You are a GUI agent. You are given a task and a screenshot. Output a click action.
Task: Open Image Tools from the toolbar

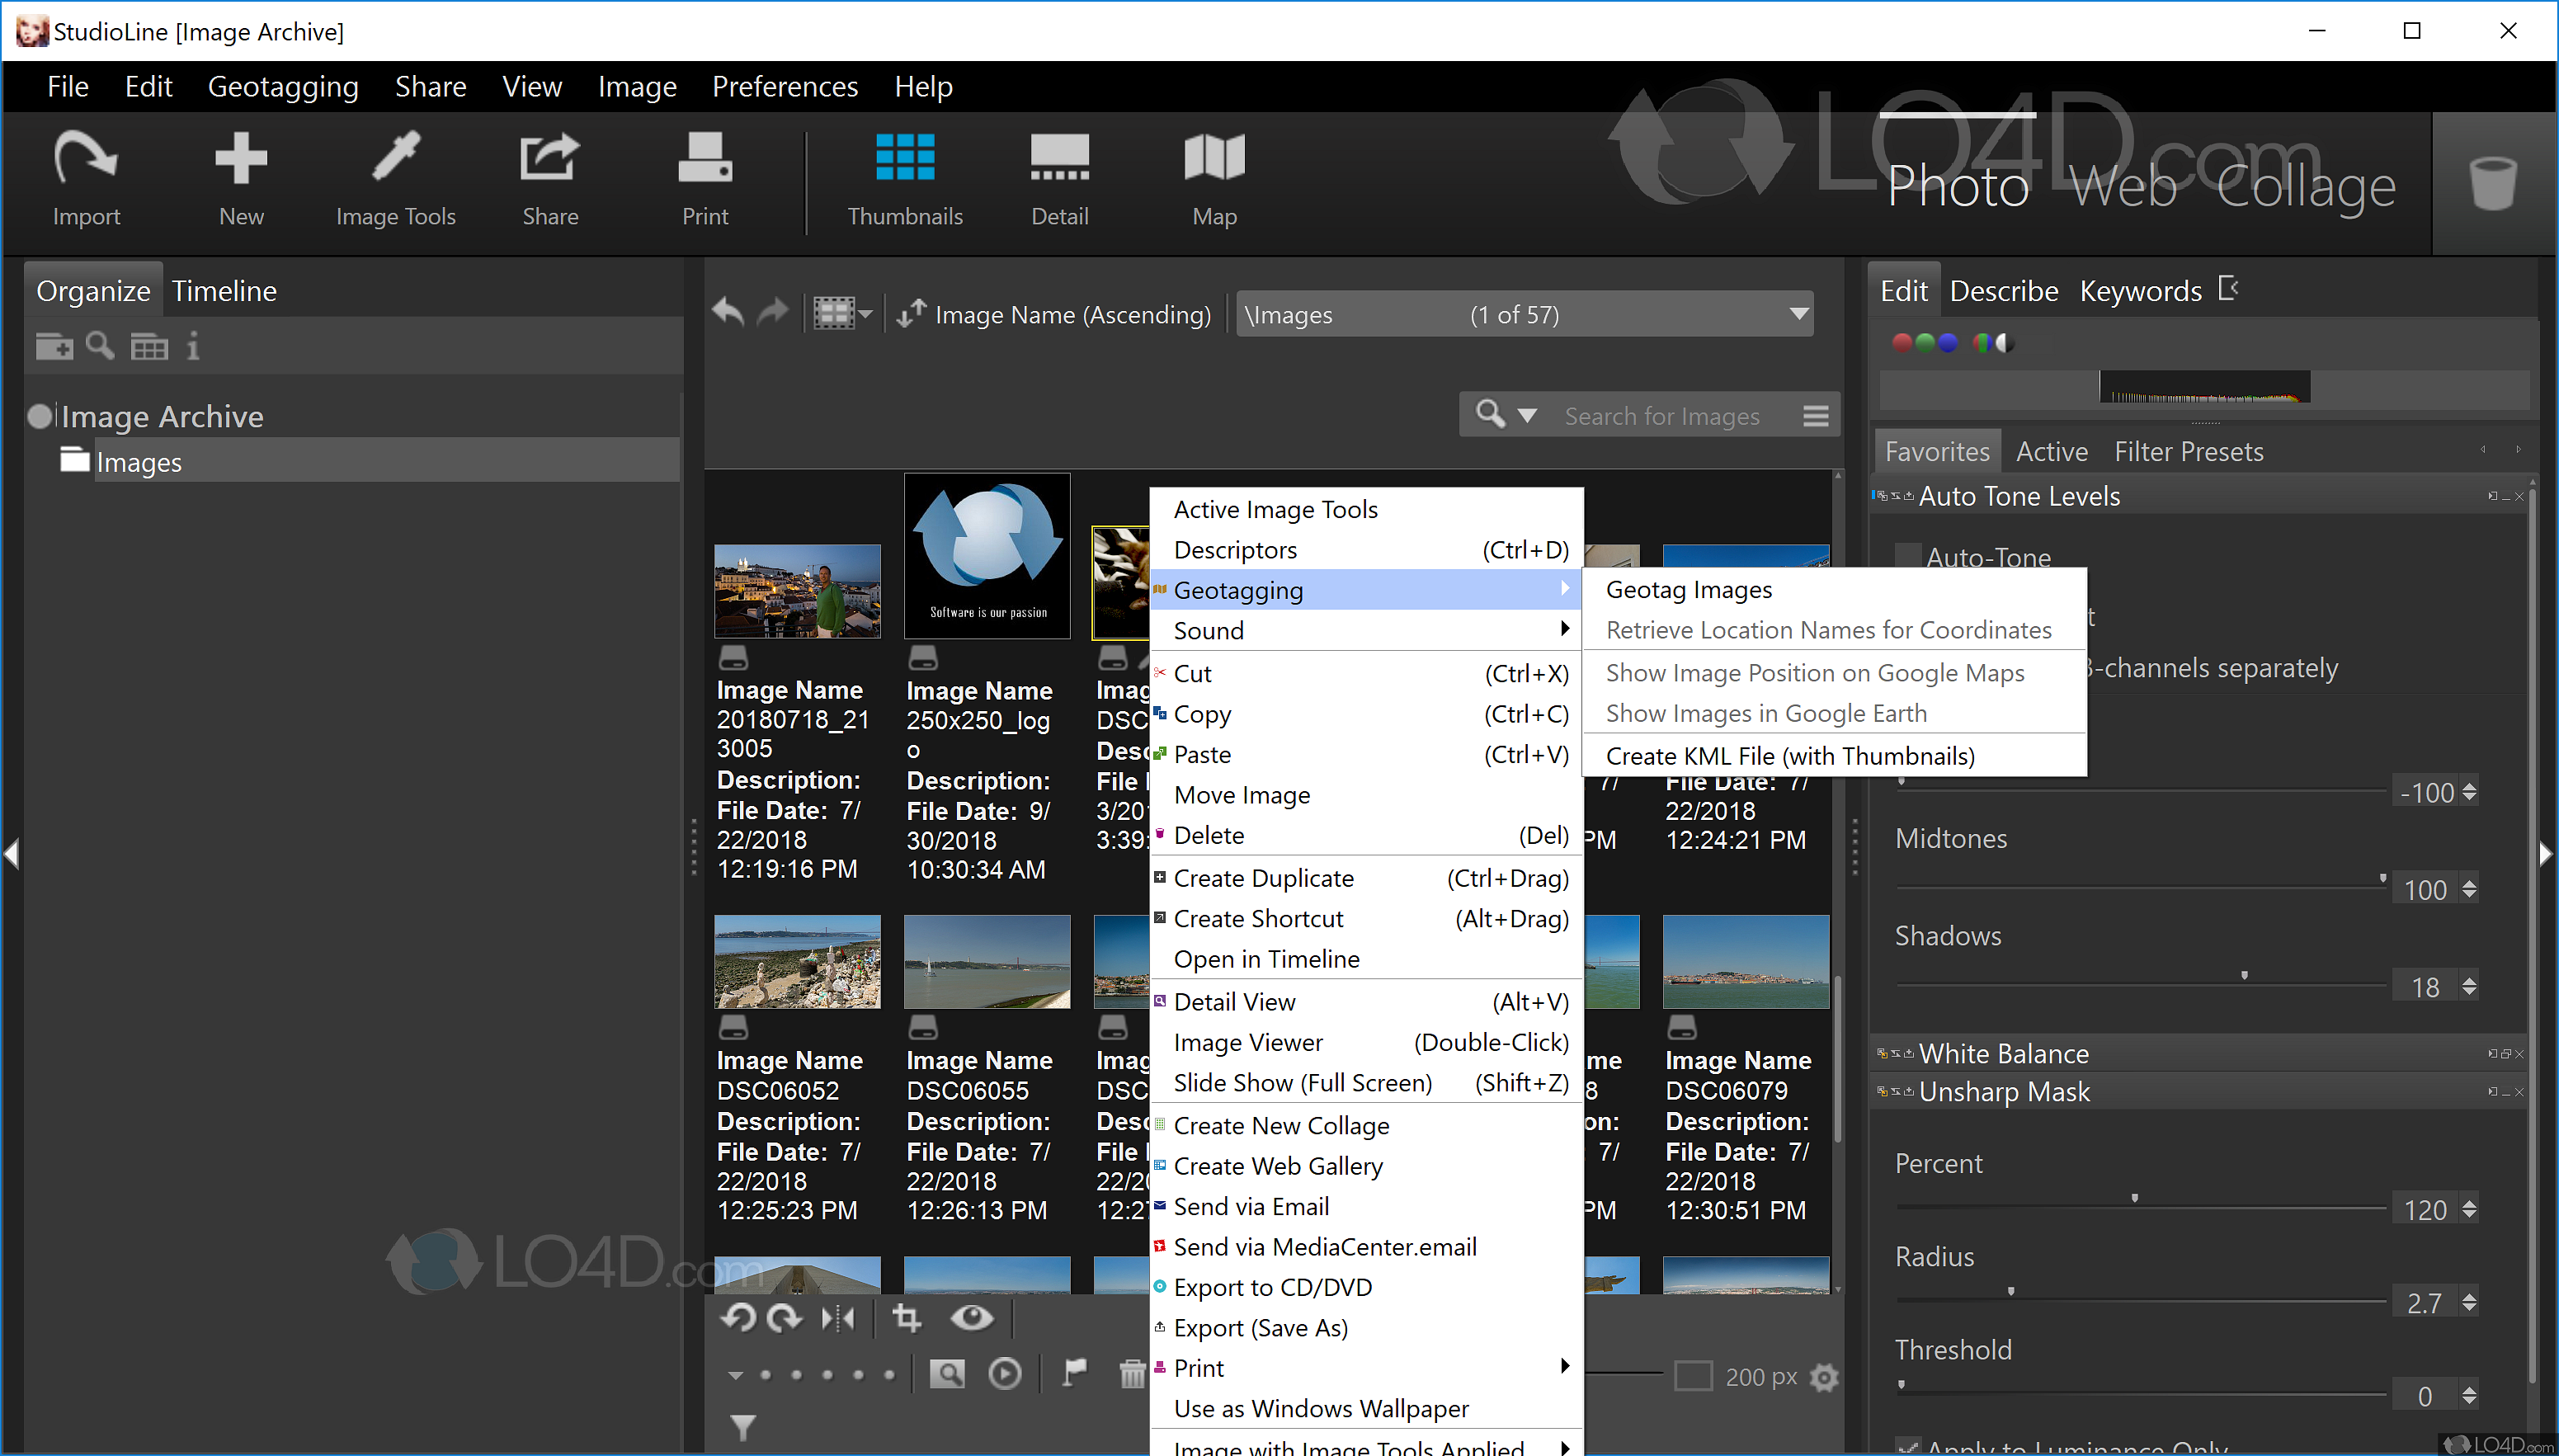click(395, 178)
